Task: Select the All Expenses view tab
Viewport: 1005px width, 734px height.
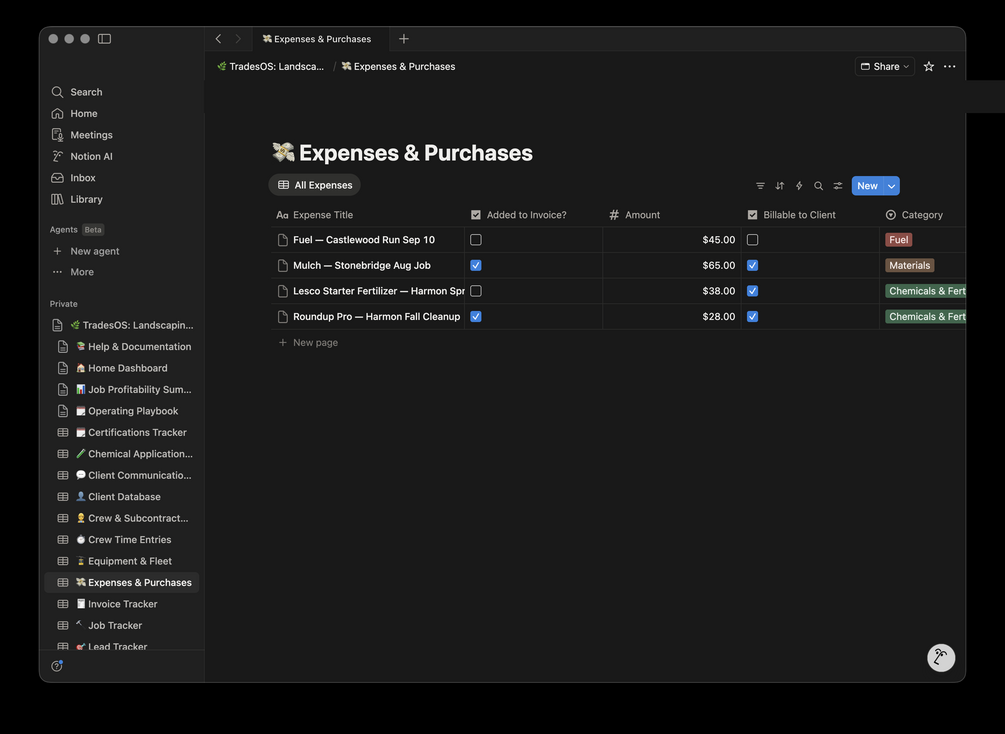Action: 315,185
